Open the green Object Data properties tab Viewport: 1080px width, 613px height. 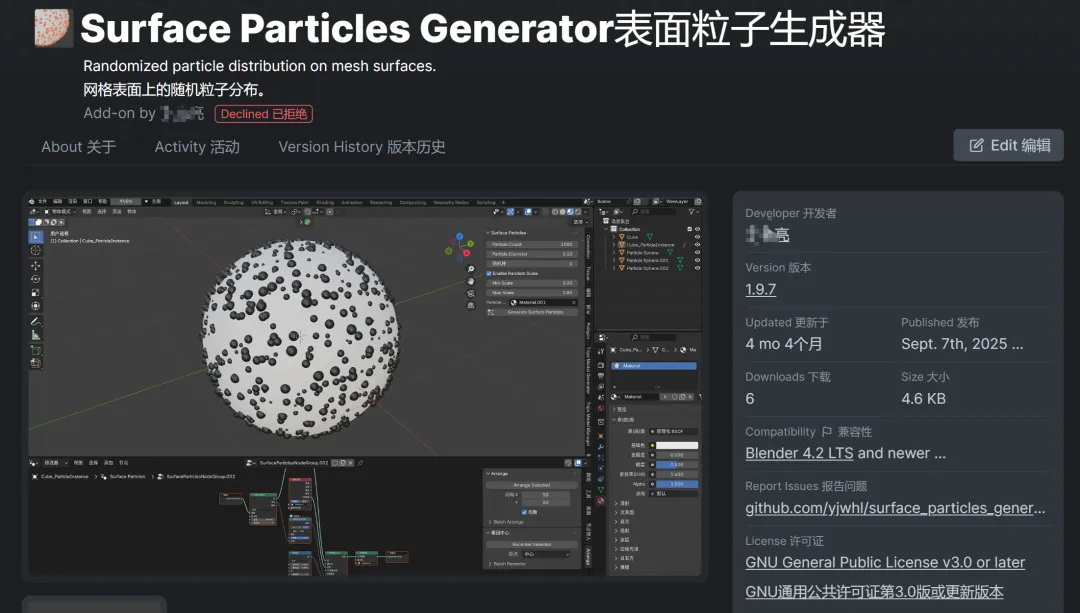pos(601,490)
